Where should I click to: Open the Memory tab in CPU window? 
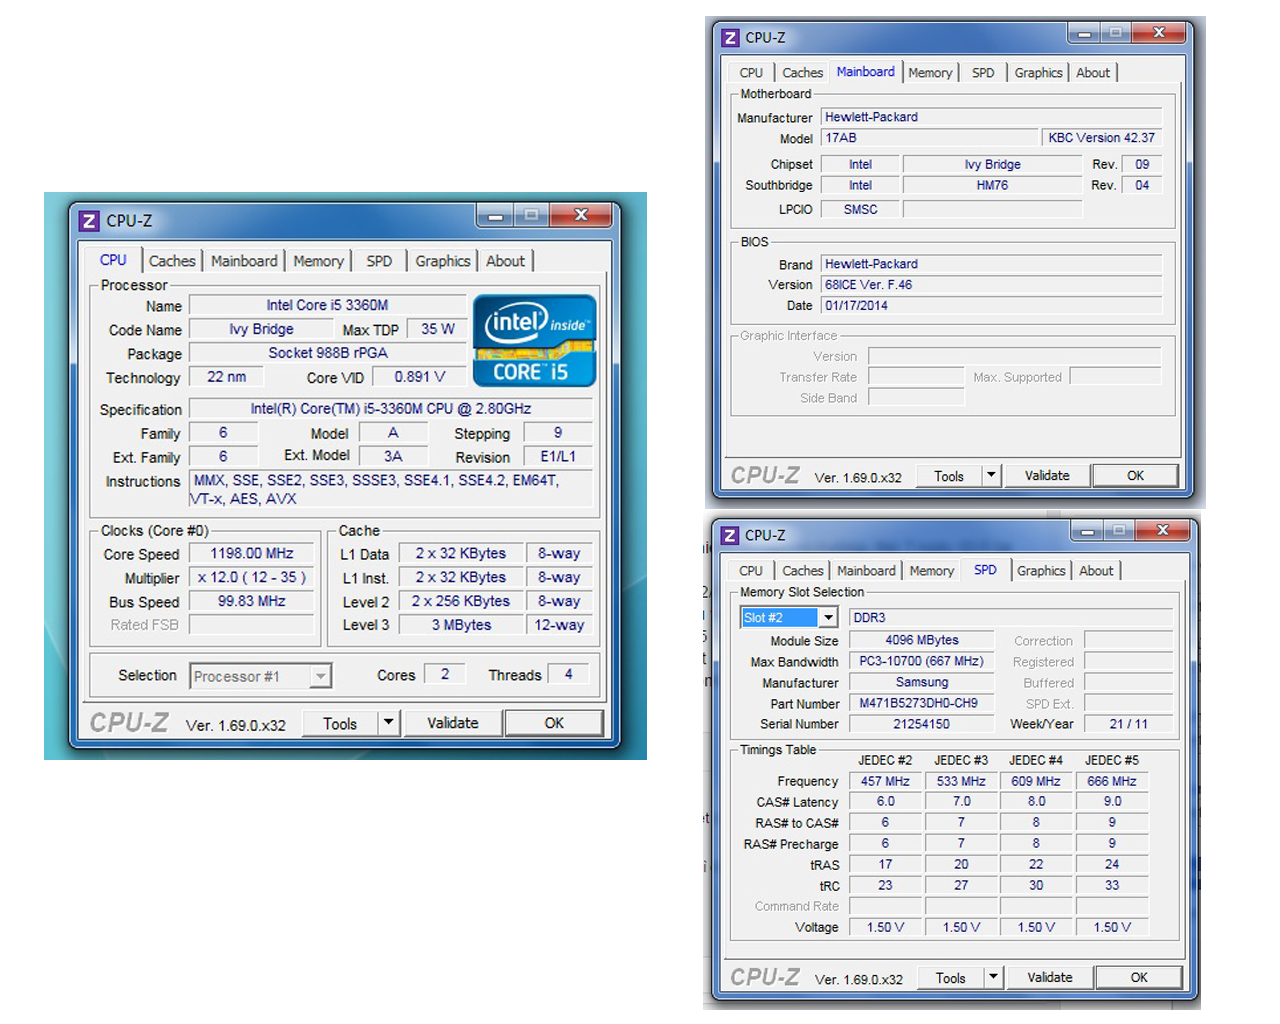pyautogui.click(x=318, y=261)
